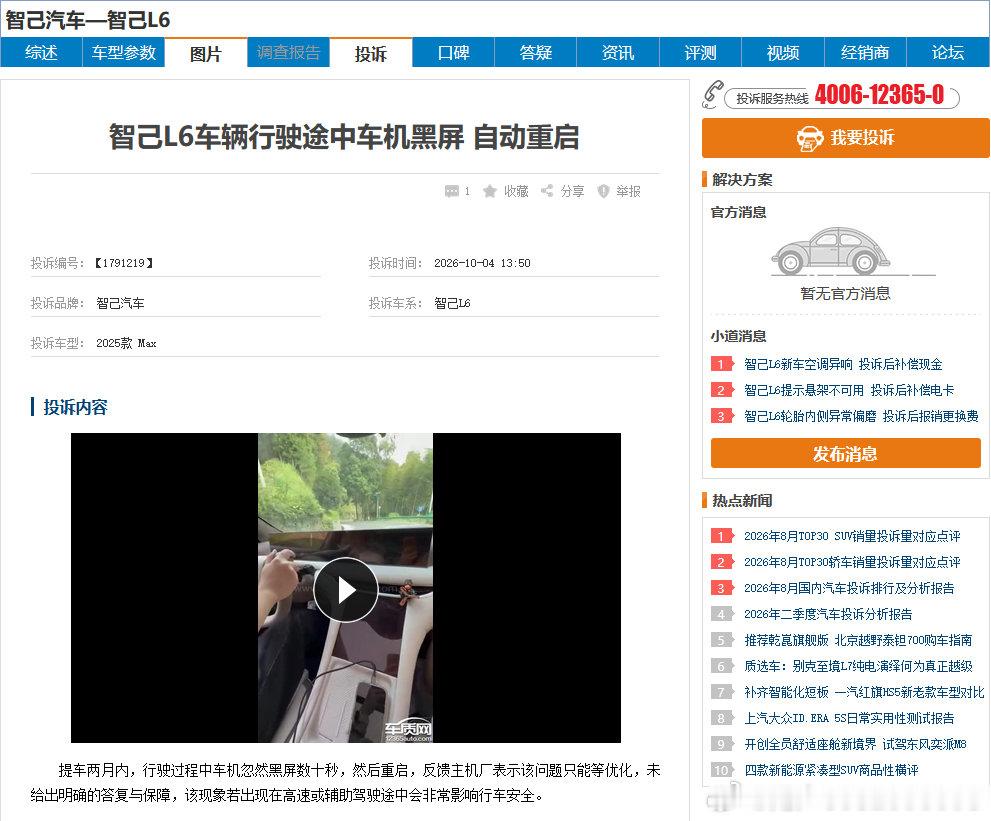Screen dimensions: 991x821
Task: Open 别克至境L7纯电 article link
Action: tap(858, 666)
